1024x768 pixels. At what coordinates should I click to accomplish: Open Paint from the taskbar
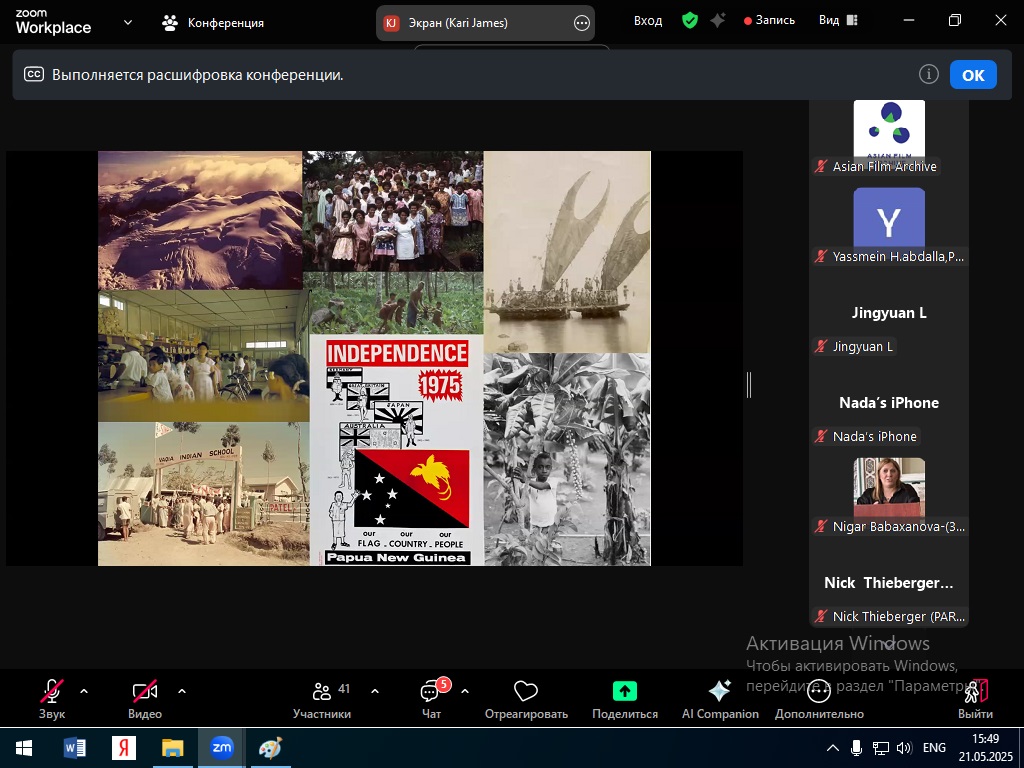tap(270, 748)
